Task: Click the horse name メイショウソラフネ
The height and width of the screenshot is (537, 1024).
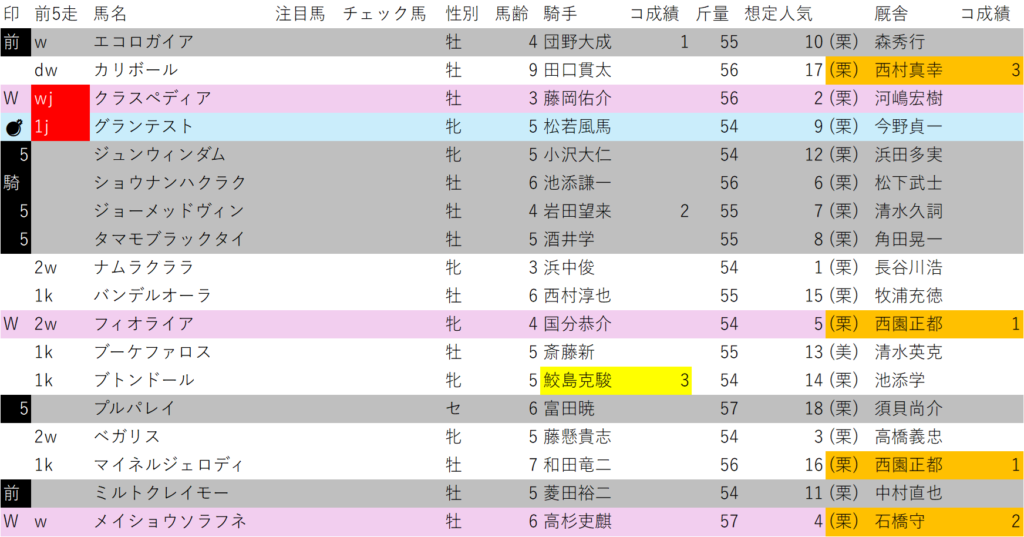Action: click(170, 521)
